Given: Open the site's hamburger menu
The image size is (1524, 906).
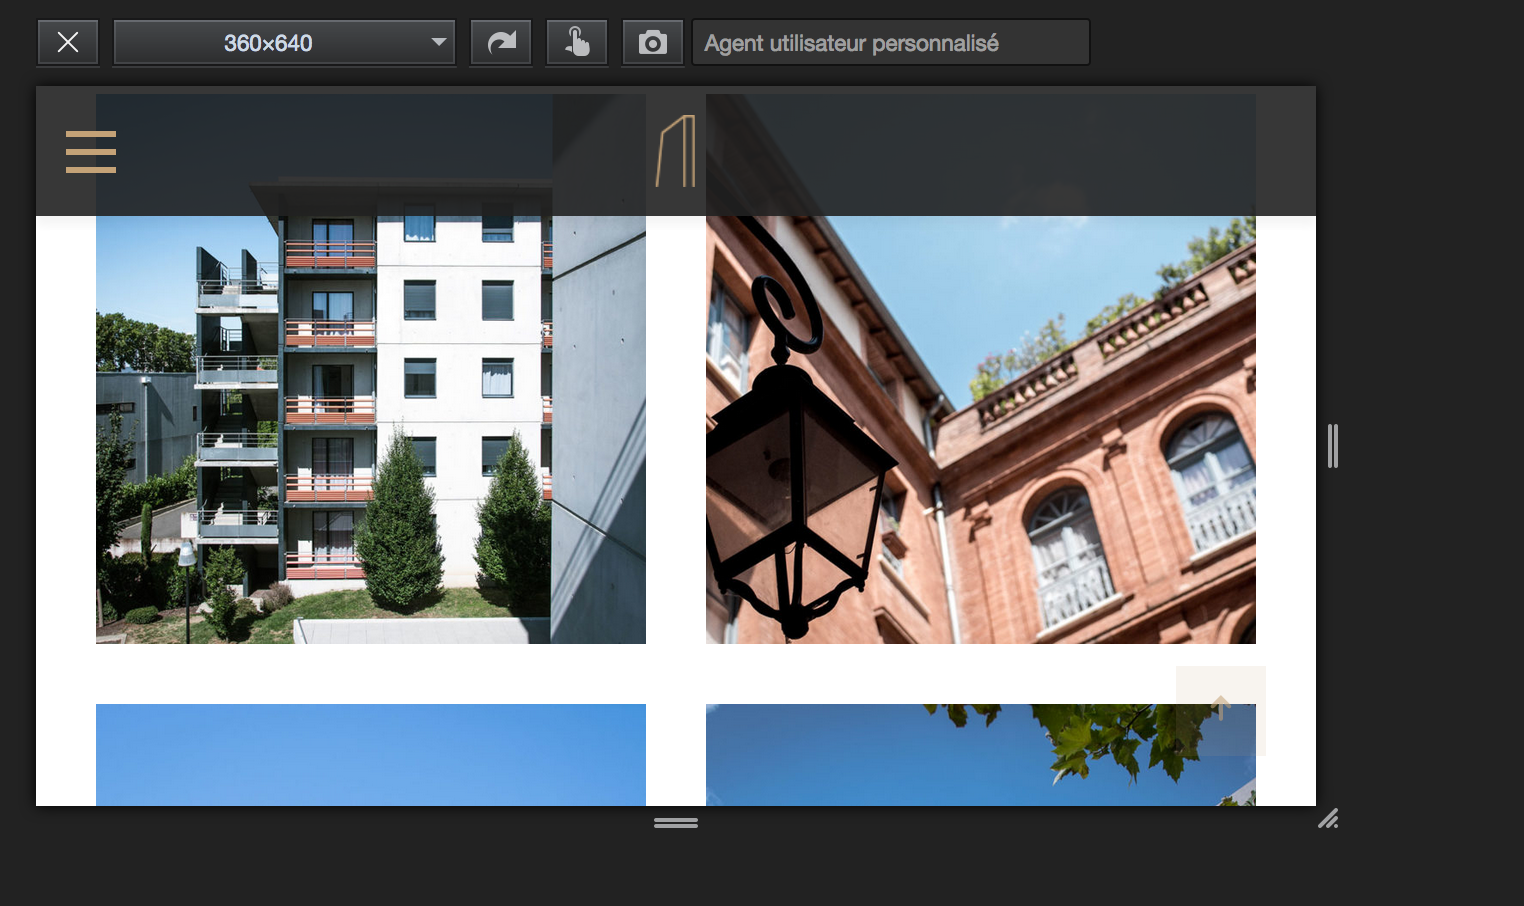Looking at the screenshot, I should tap(91, 152).
